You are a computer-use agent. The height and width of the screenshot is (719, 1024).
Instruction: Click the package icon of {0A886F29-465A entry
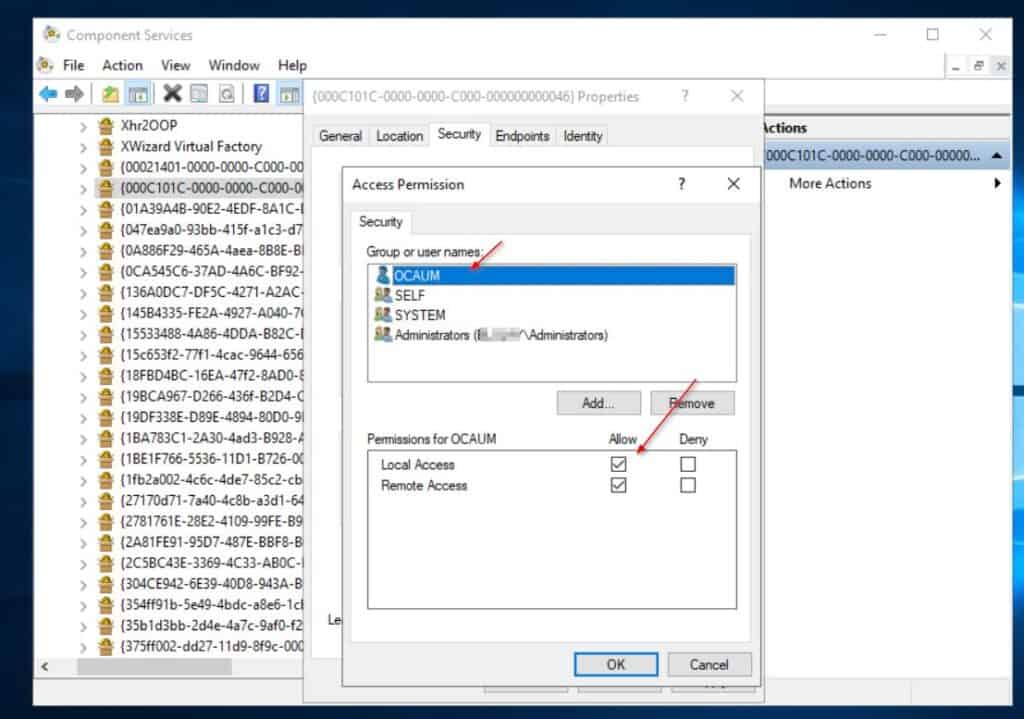[x=106, y=251]
